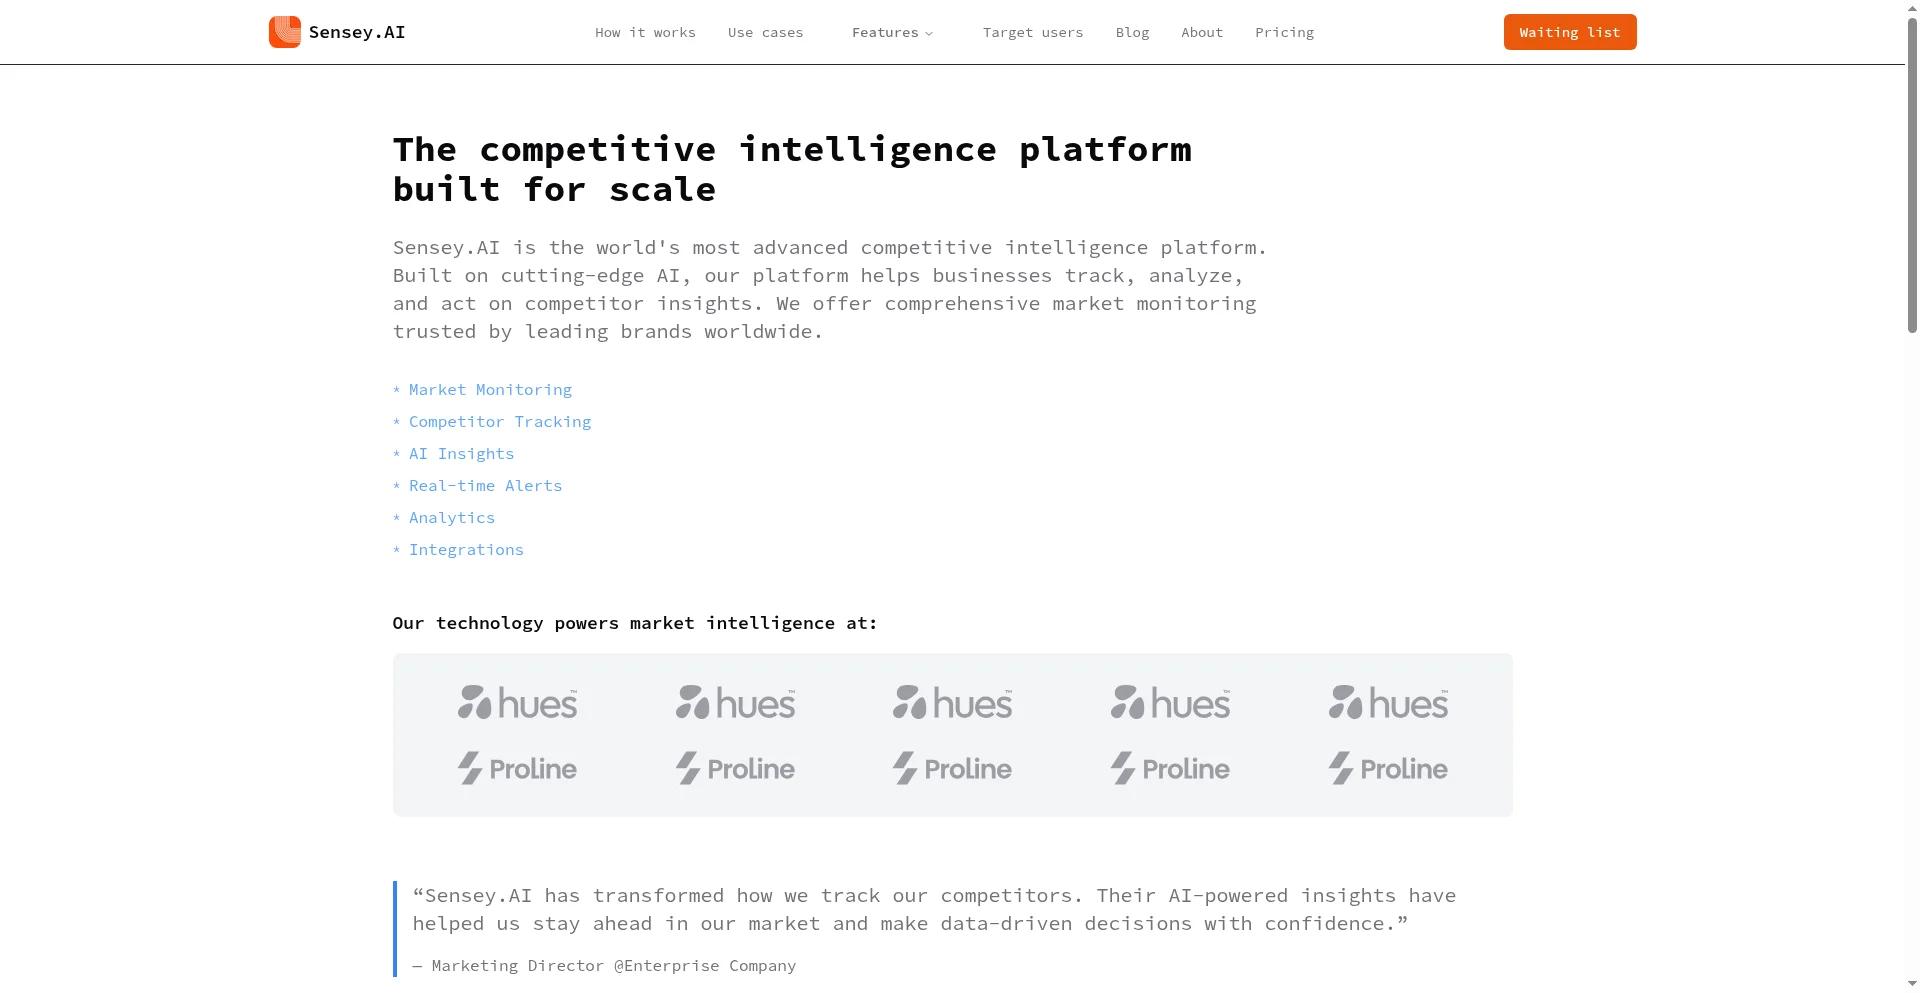1920x993 pixels.
Task: Click the Sensey.AI brand name text
Action: click(x=357, y=32)
